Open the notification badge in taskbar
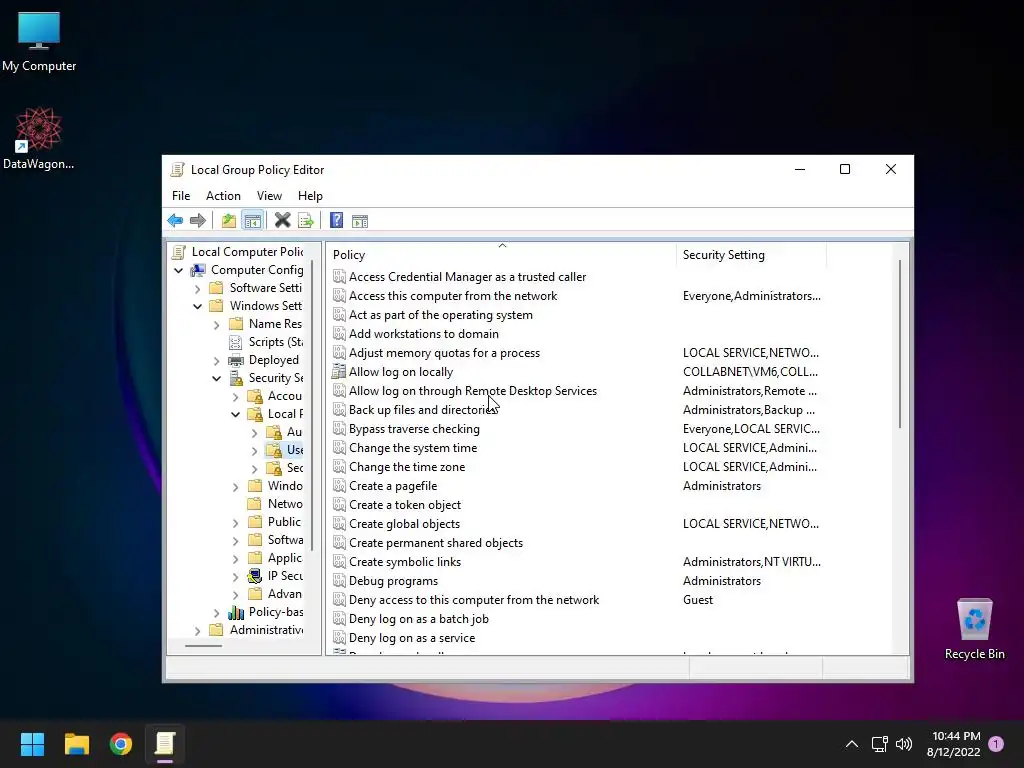The height and width of the screenshot is (768, 1024). (996, 744)
